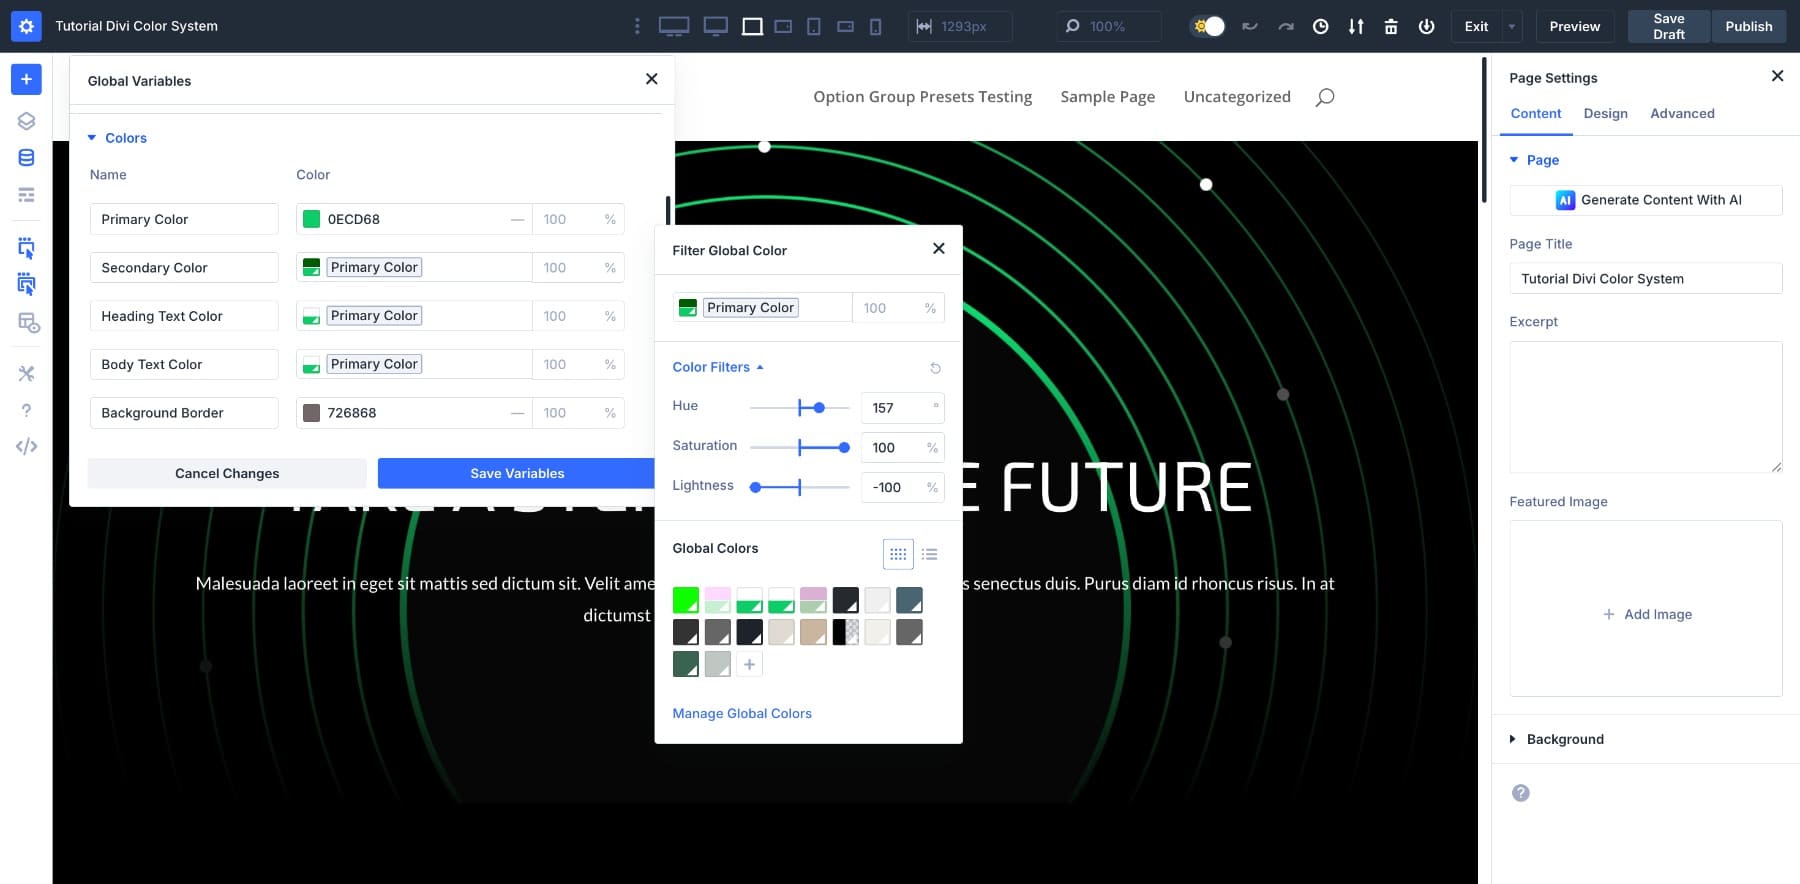This screenshot has width=1800, height=884.
Task: Open the Manage Global Colors link
Action: tap(742, 713)
